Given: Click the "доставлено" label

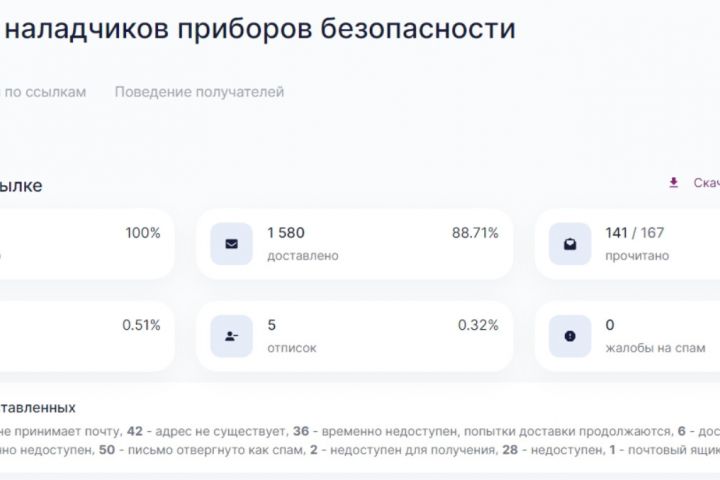Looking at the screenshot, I should (302, 256).
